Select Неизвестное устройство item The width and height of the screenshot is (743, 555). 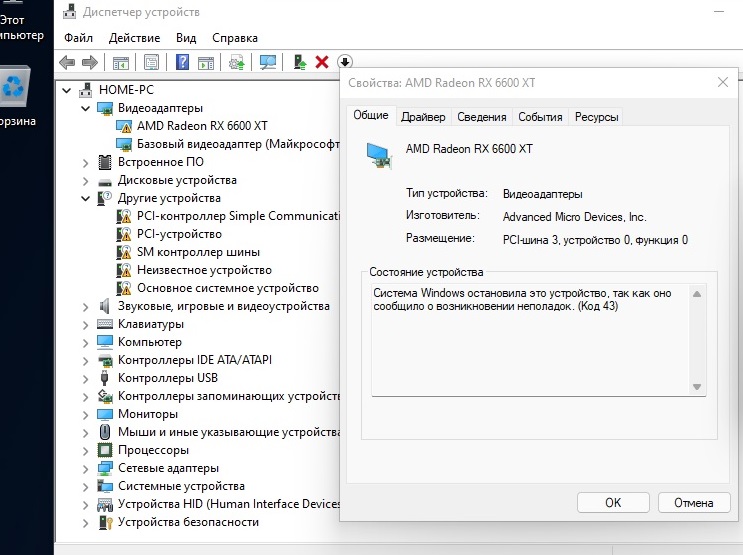(x=204, y=270)
